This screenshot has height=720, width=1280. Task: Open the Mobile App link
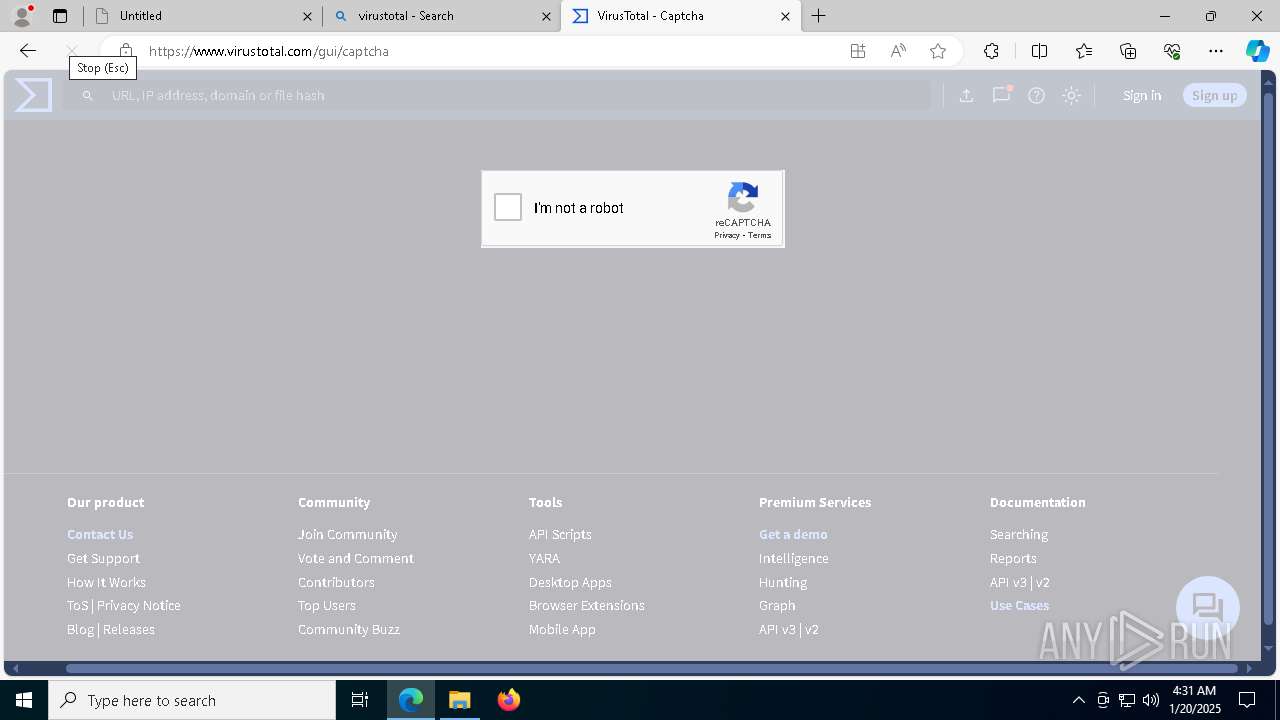[562, 629]
